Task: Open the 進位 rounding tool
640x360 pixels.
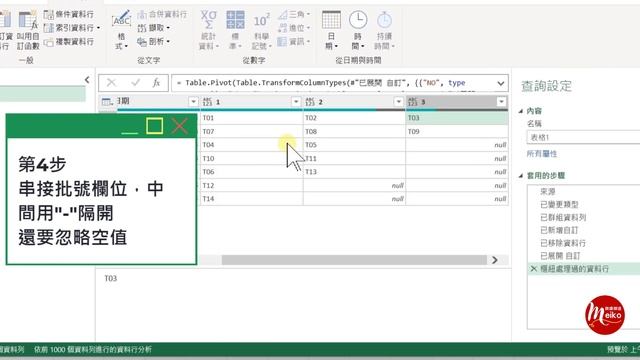Action: click(x=293, y=28)
